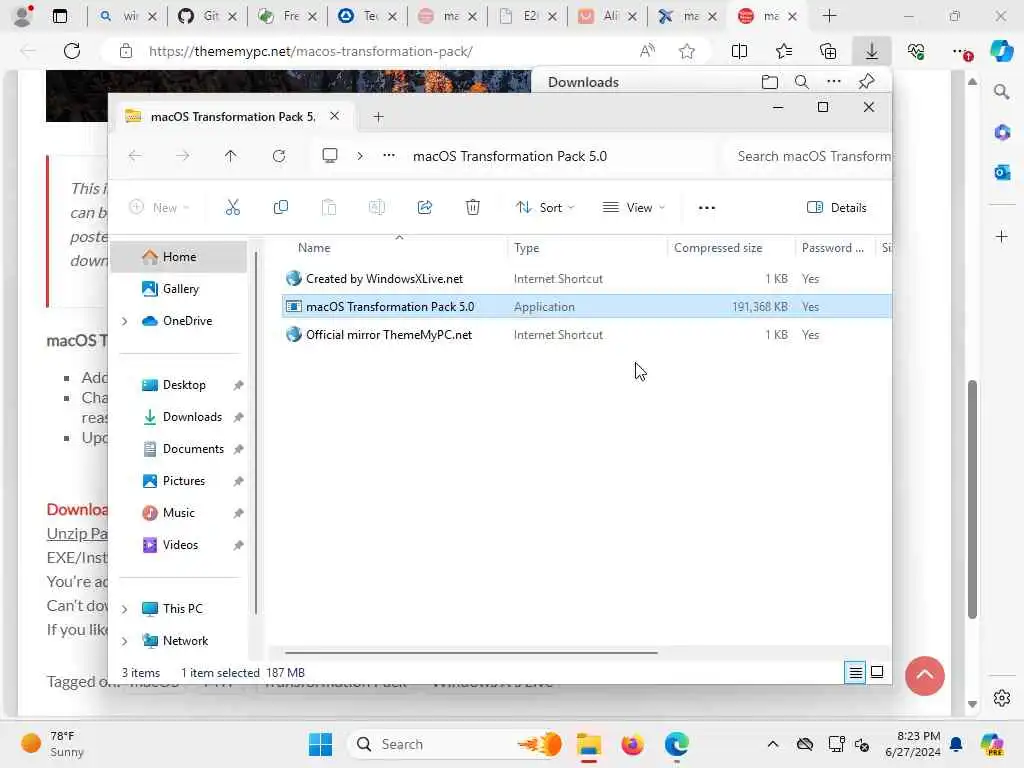Open Edge Collections icon
Screen dimensions: 1024x768
click(x=828, y=51)
